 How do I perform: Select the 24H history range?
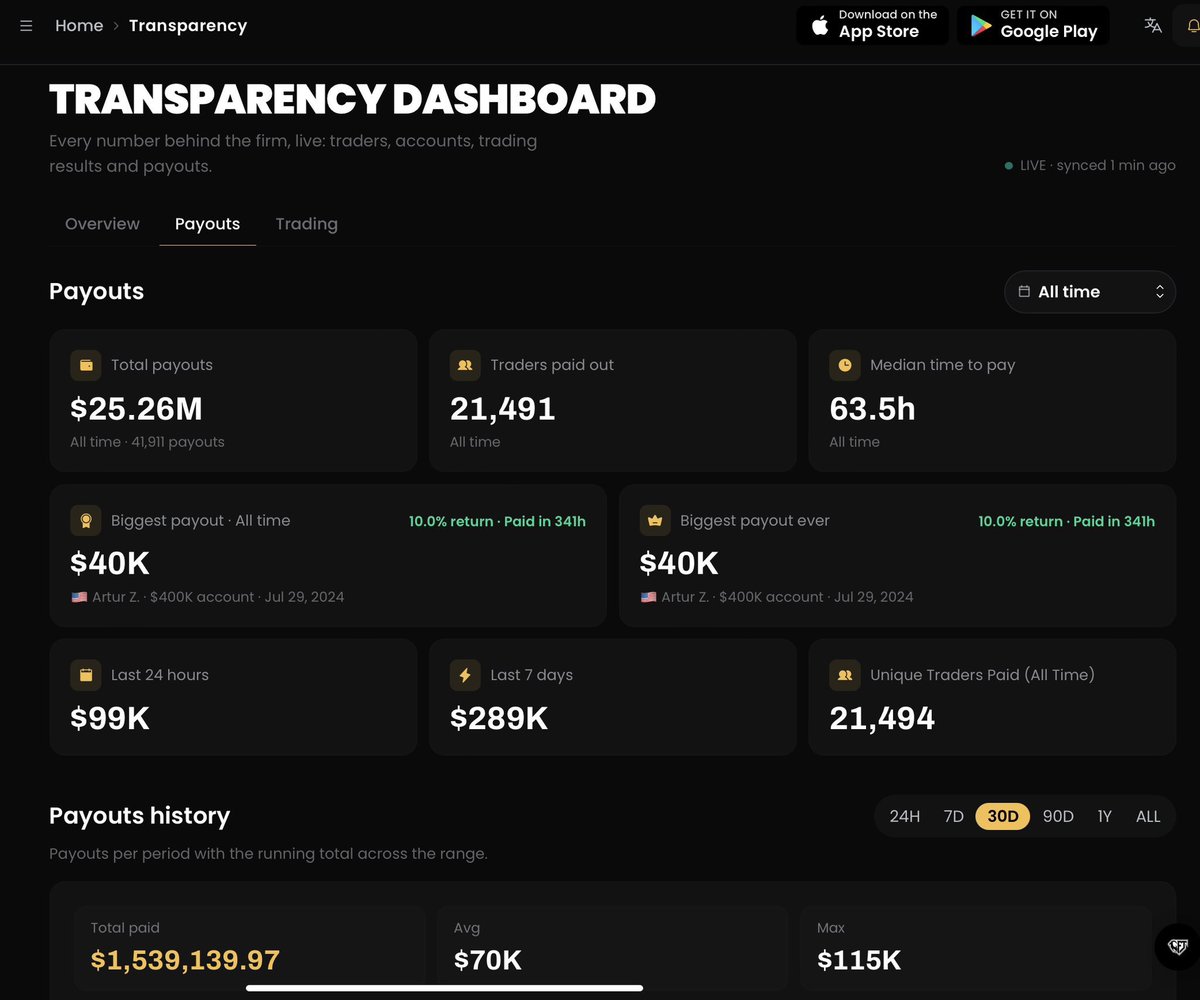905,816
